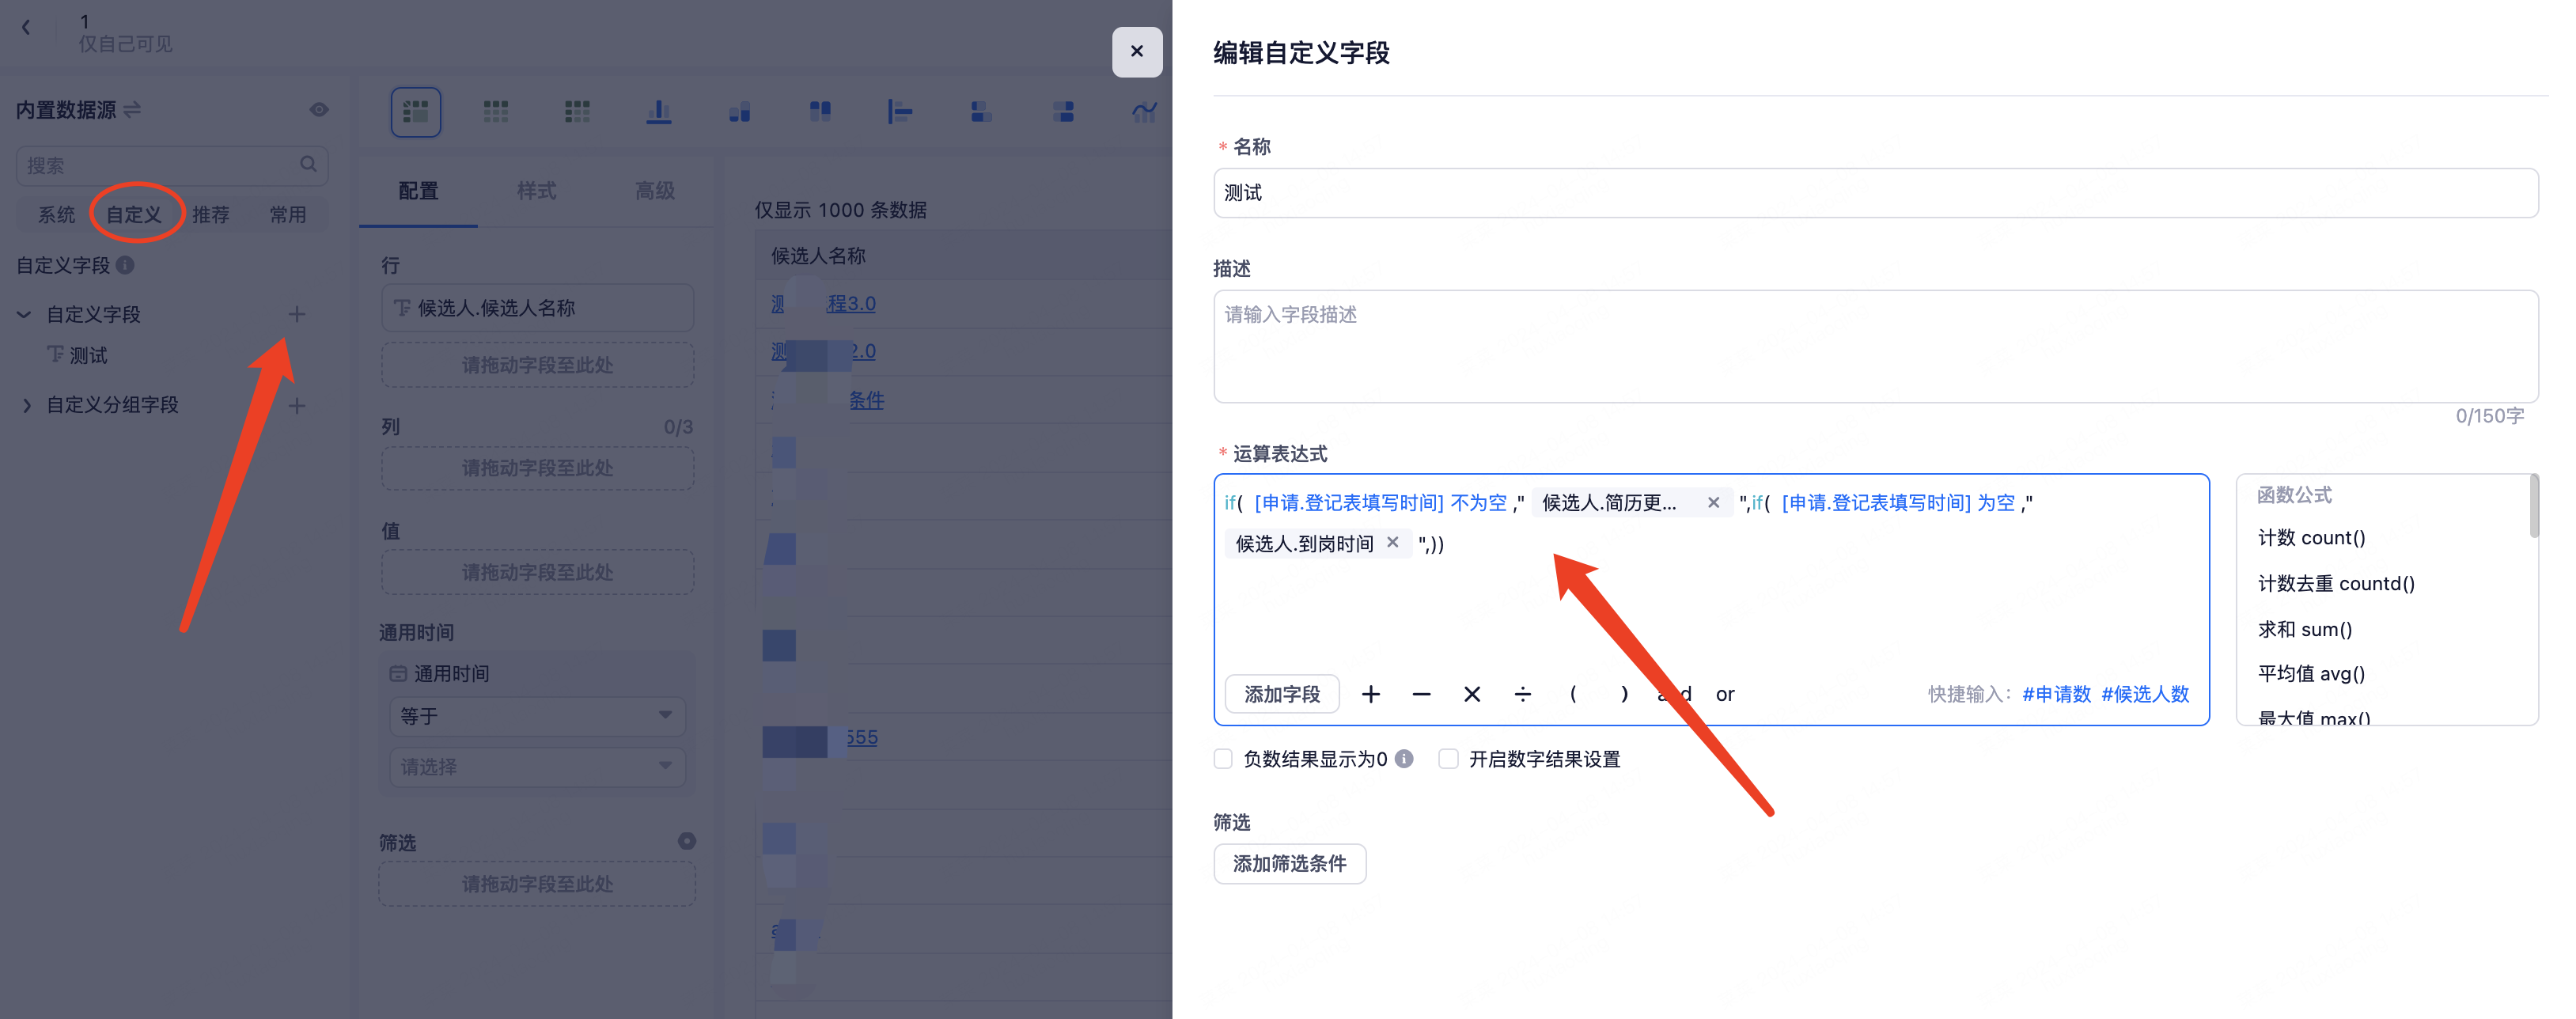Viewport: 2576px width, 1019px height.
Task: Click the back arrow at top left
Action: click(26, 28)
